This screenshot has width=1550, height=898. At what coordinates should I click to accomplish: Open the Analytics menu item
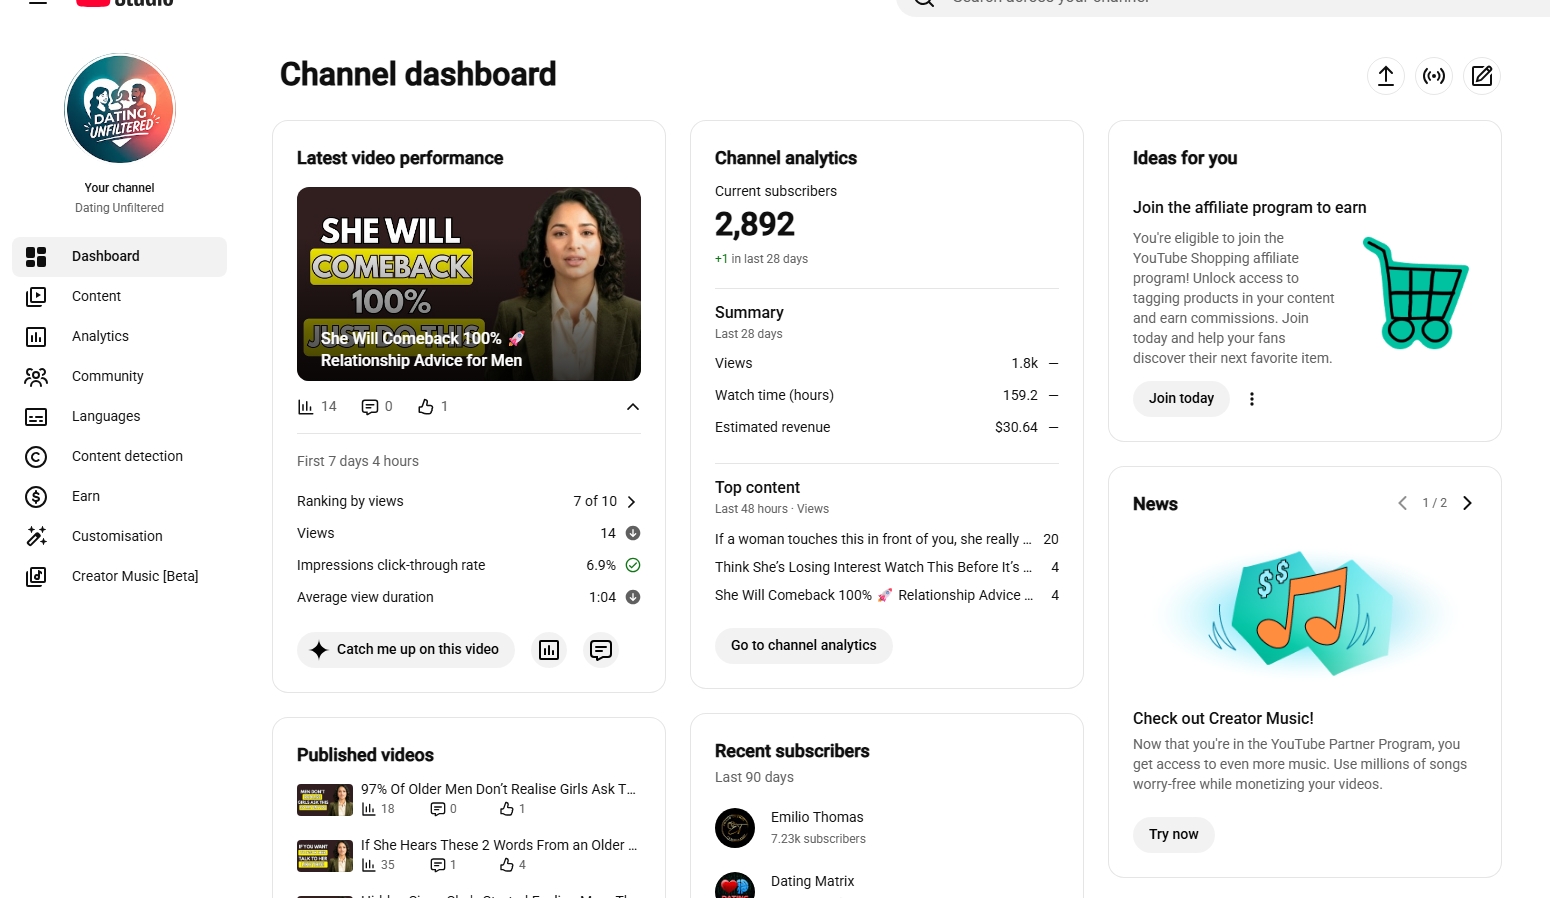click(x=120, y=337)
